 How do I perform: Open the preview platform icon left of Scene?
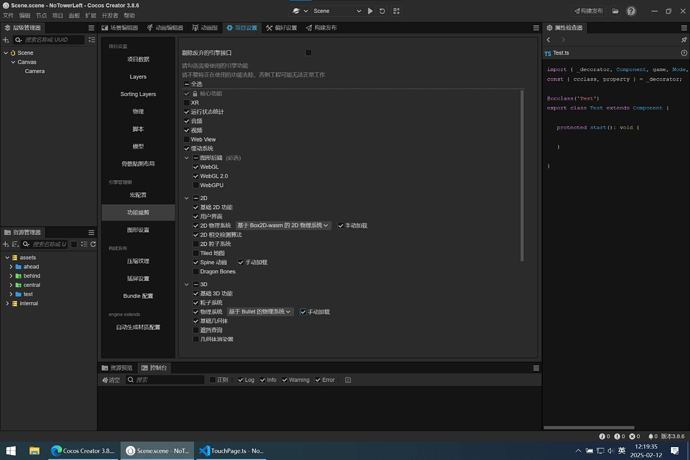[296, 11]
